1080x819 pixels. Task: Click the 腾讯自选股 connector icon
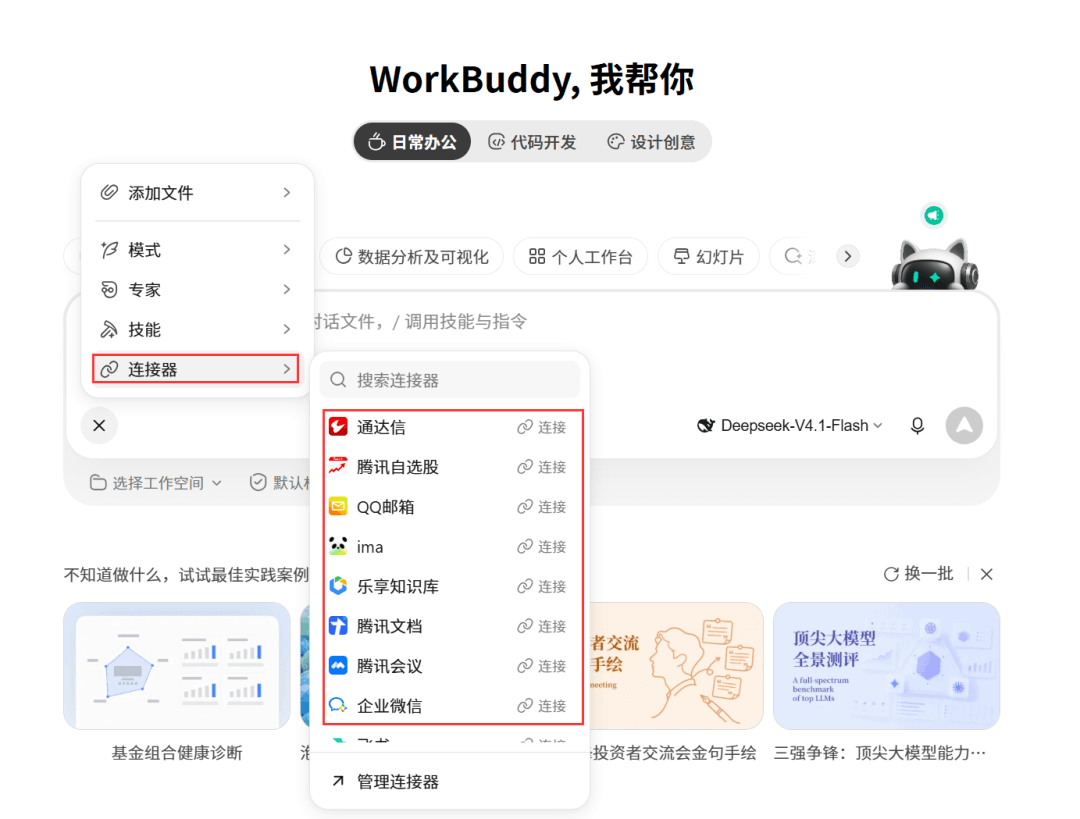tap(338, 467)
